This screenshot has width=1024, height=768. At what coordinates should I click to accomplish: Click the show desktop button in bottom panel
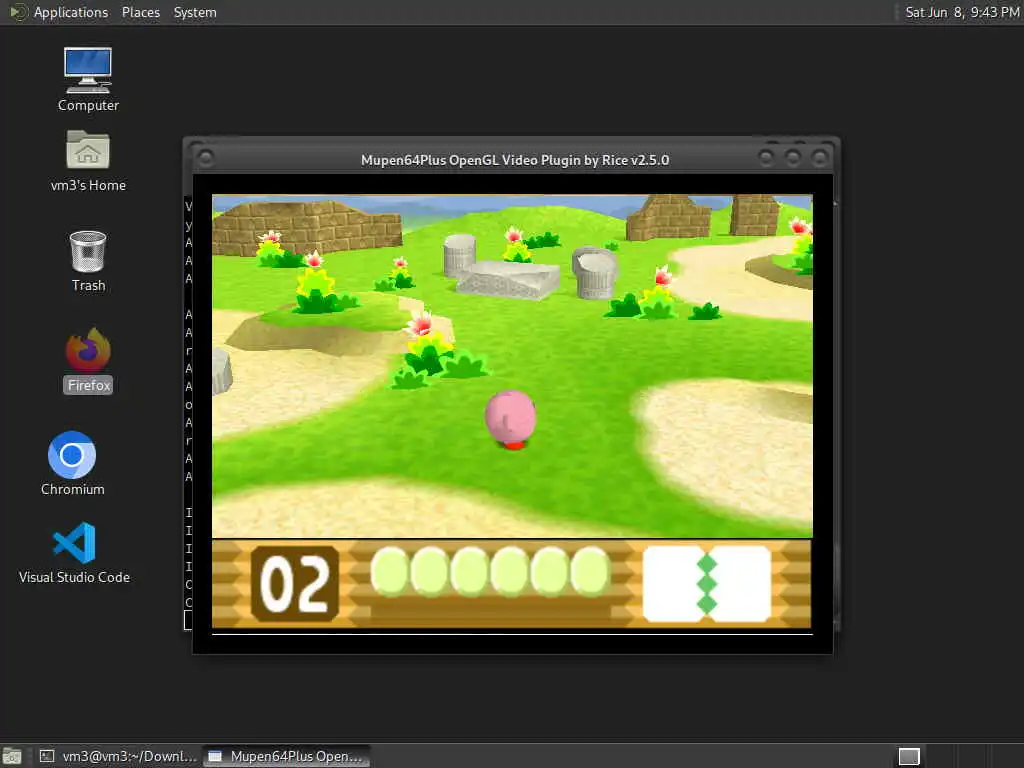(x=12, y=756)
